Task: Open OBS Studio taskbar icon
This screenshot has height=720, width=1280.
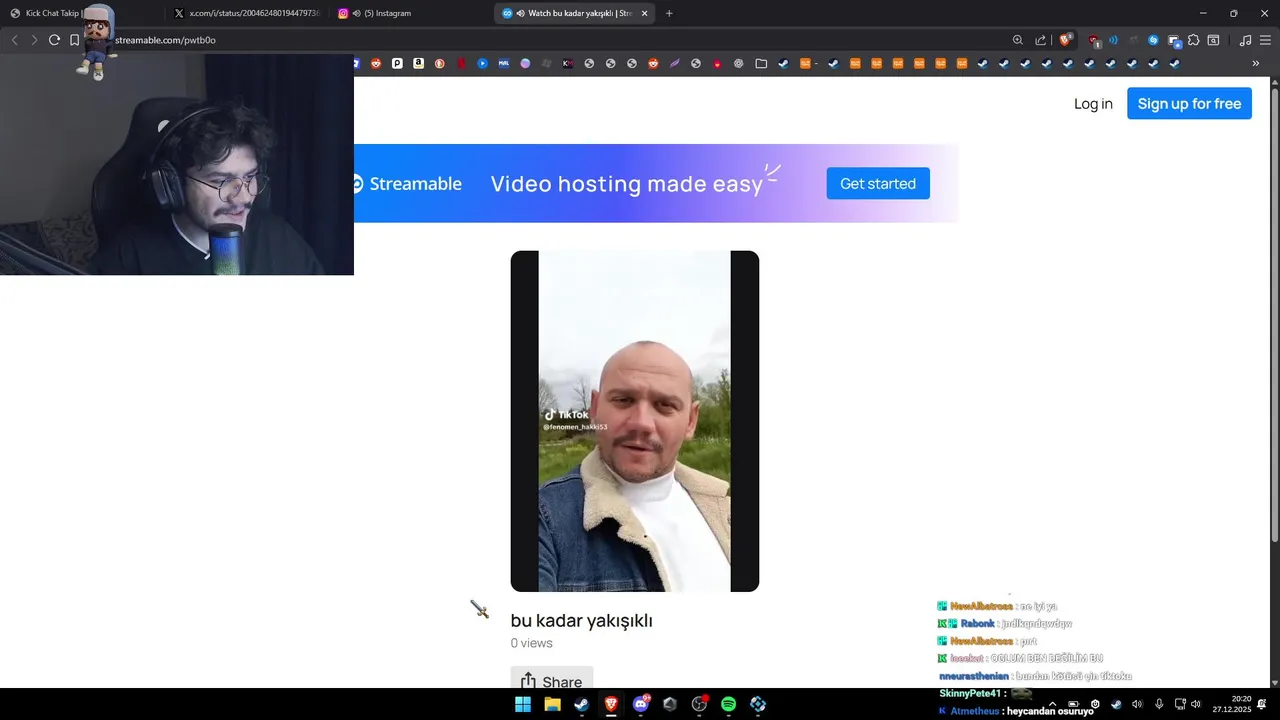Action: pyautogui.click(x=699, y=704)
